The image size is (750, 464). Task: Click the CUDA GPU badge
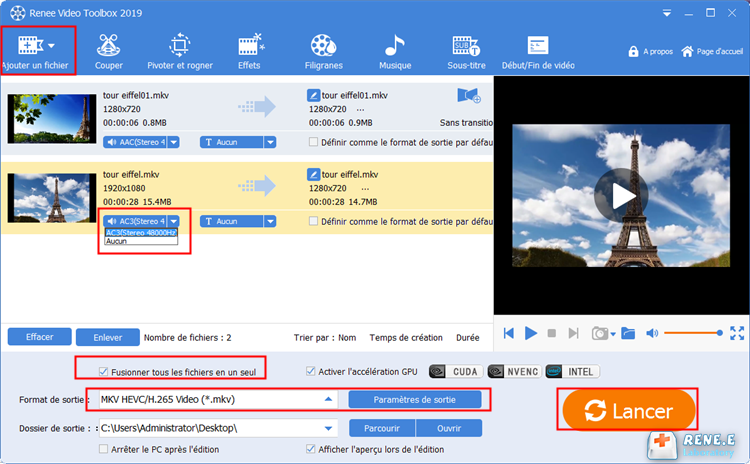456,372
